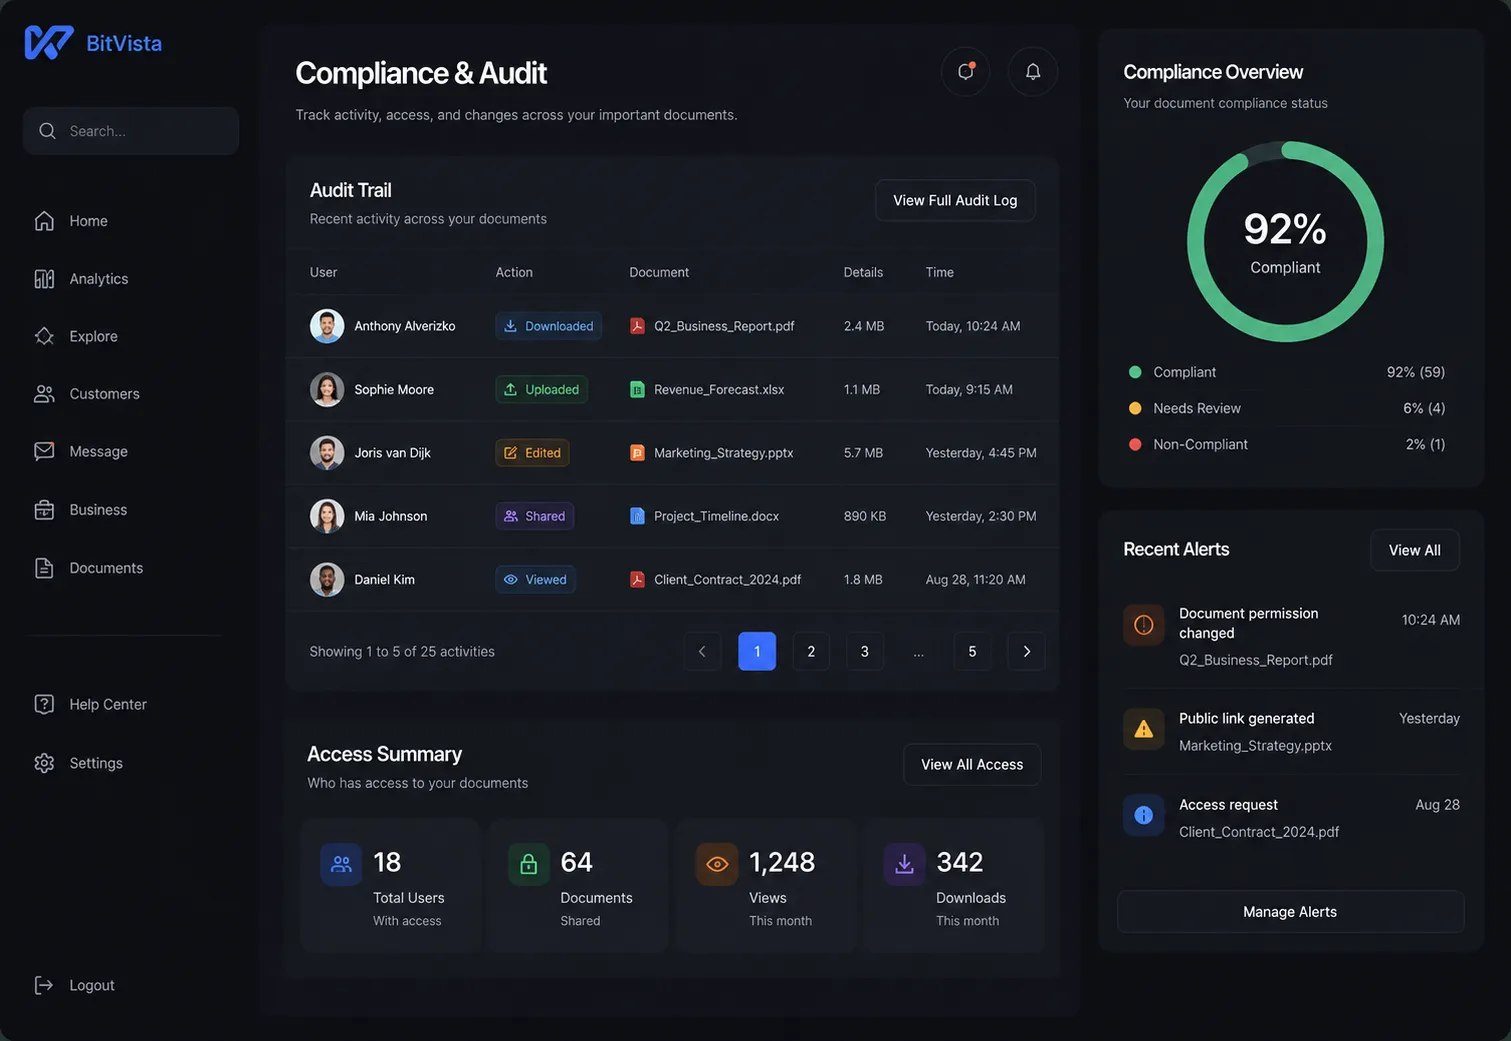The image size is (1511, 1041).
Task: Click the Settings gear icon
Action: [44, 763]
